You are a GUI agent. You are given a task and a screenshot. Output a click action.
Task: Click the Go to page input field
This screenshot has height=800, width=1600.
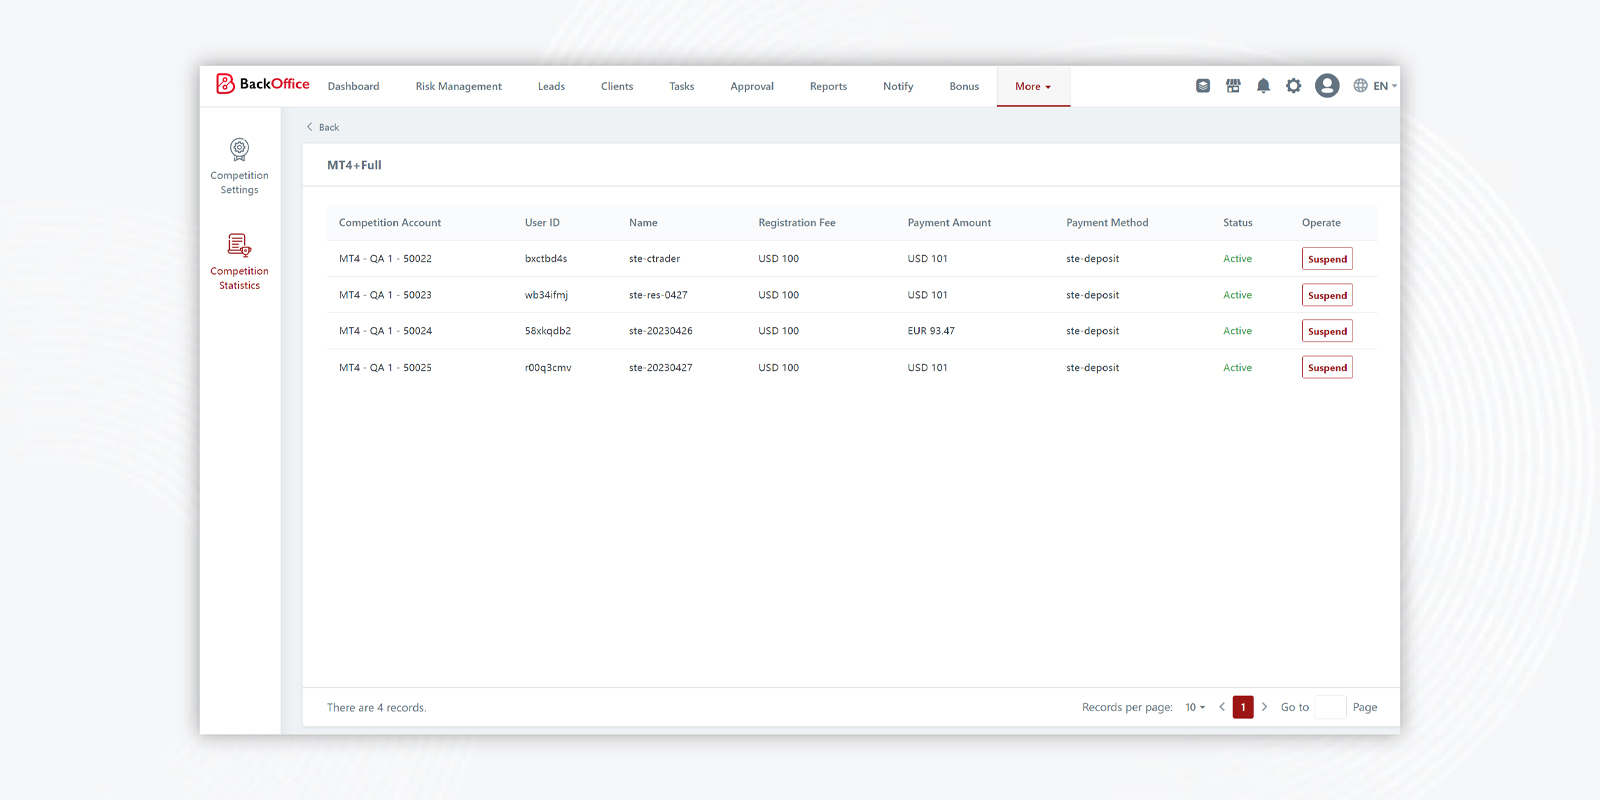click(x=1330, y=707)
